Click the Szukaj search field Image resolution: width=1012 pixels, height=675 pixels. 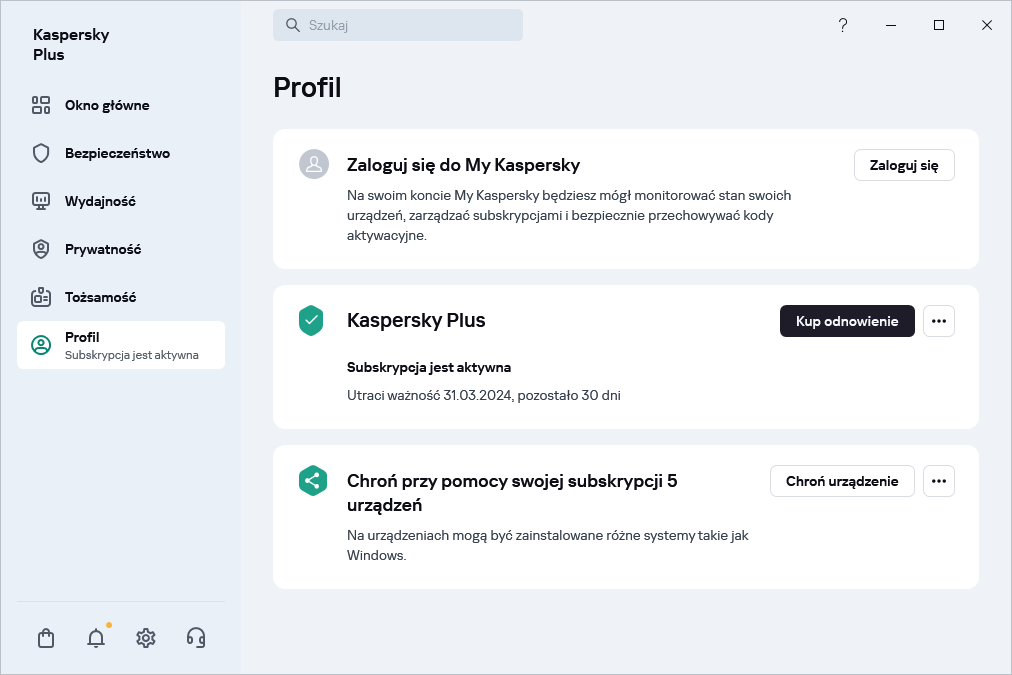coord(398,26)
